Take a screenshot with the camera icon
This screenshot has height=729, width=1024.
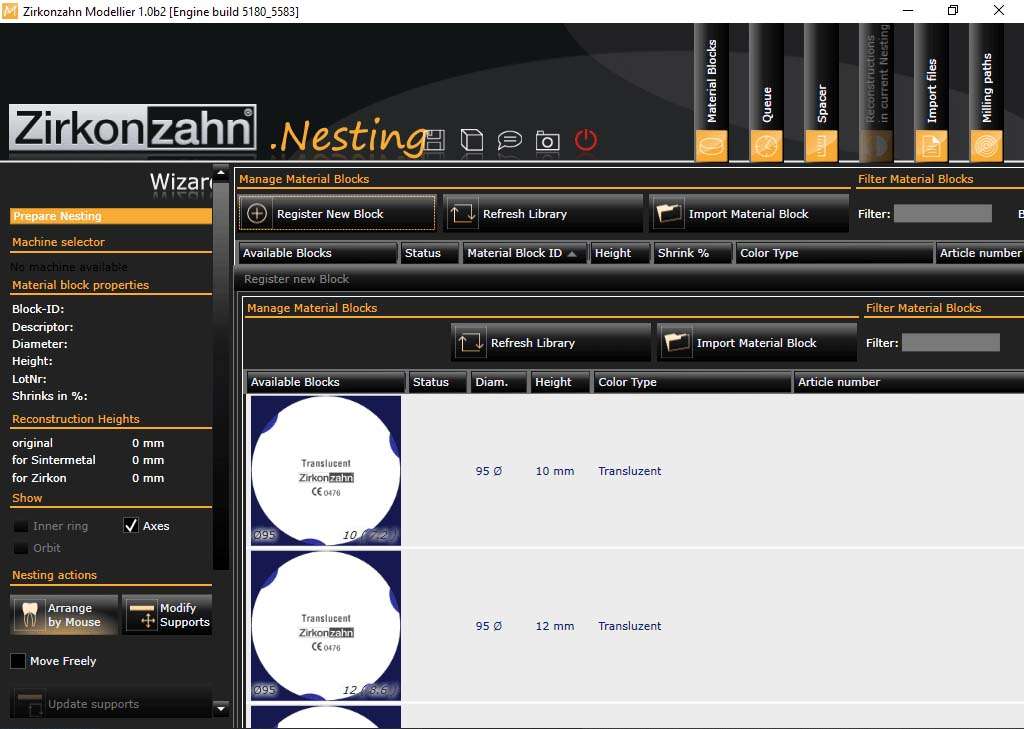pyautogui.click(x=547, y=141)
